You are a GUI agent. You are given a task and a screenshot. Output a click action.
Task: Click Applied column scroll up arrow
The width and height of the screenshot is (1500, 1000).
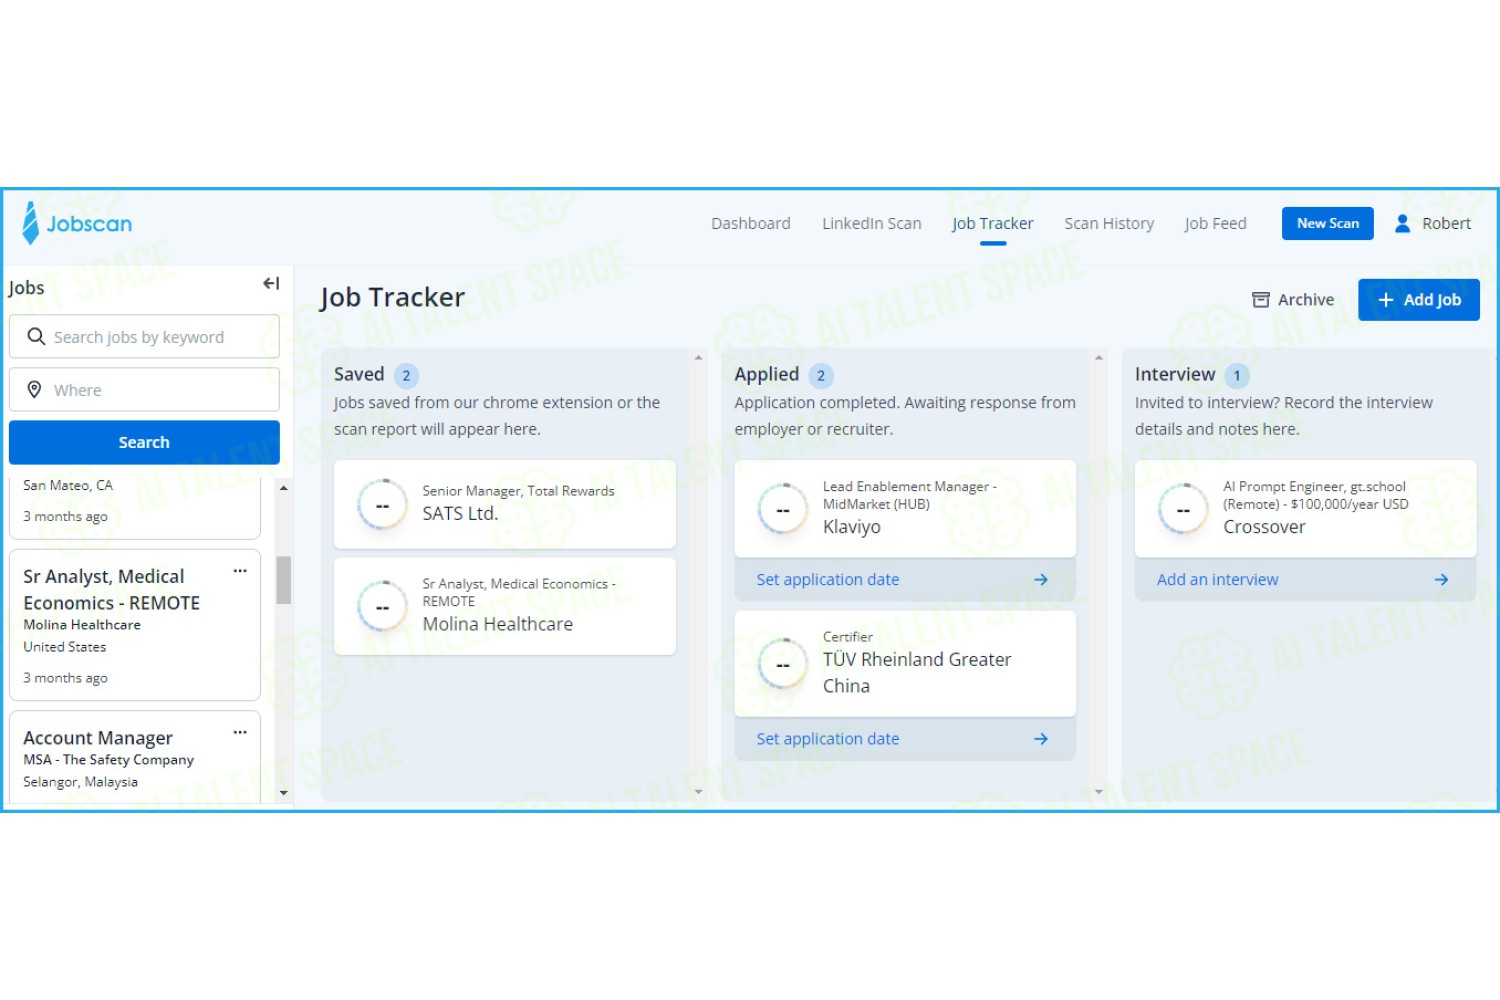tap(1099, 357)
